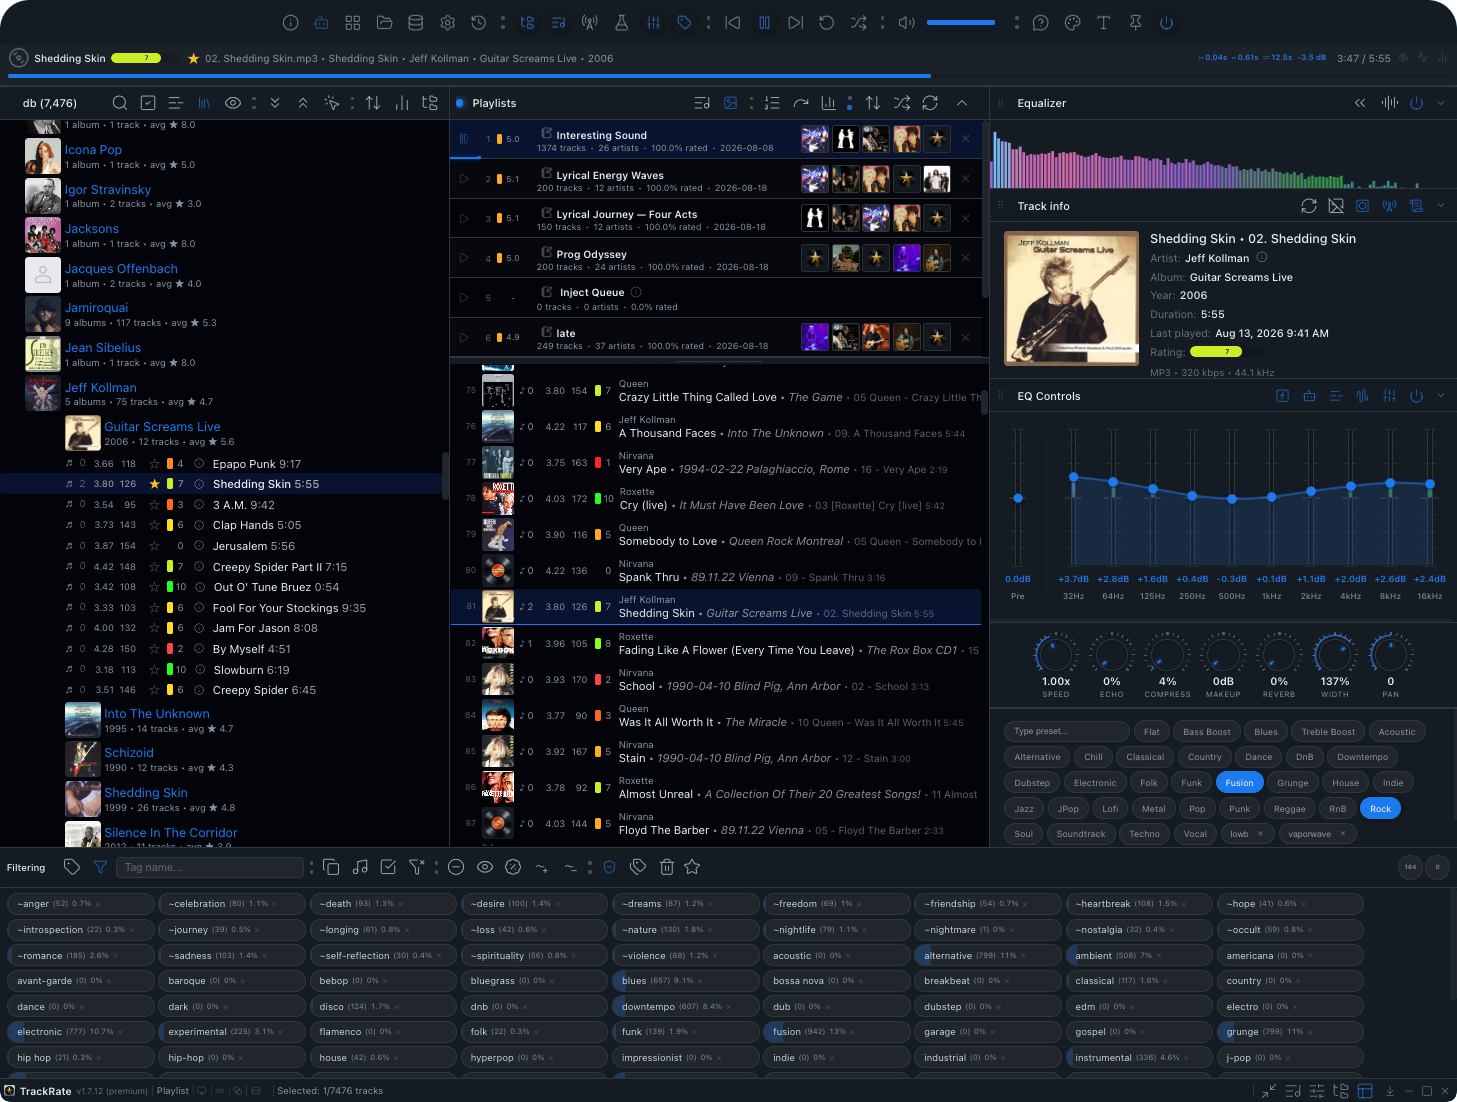This screenshot has width=1457, height=1102.
Task: Adjust the volume slider in top toolbar
Action: pyautogui.click(x=961, y=22)
